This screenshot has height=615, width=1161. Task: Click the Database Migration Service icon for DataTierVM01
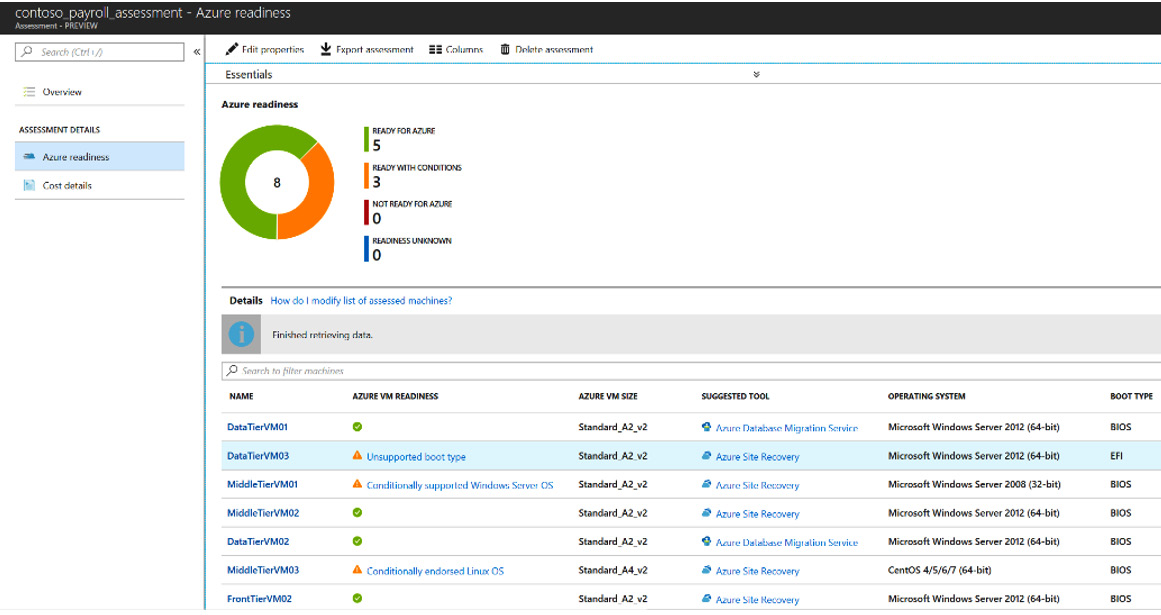coord(706,427)
